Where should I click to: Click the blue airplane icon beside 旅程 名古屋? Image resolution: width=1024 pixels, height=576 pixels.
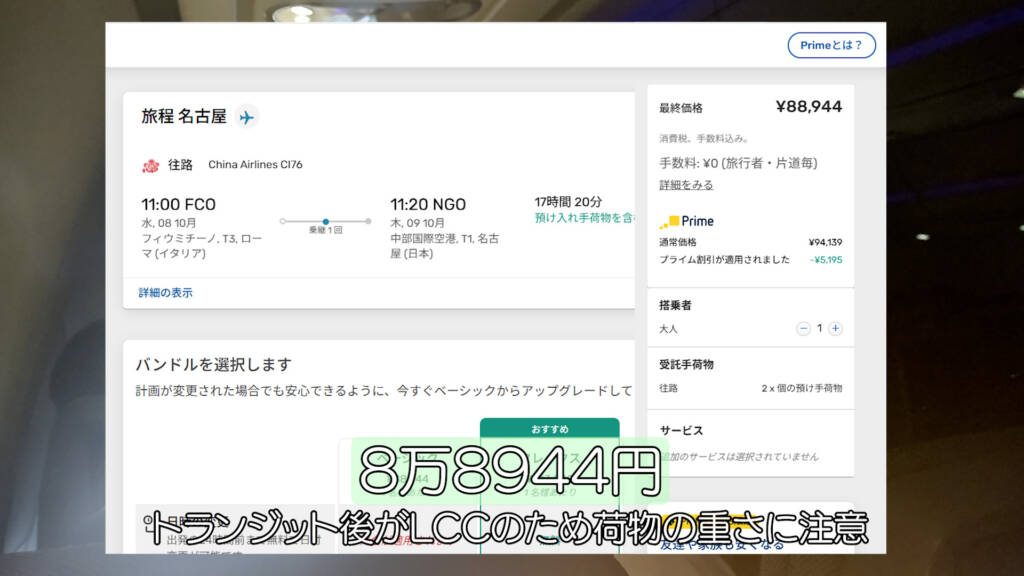pyautogui.click(x=247, y=117)
